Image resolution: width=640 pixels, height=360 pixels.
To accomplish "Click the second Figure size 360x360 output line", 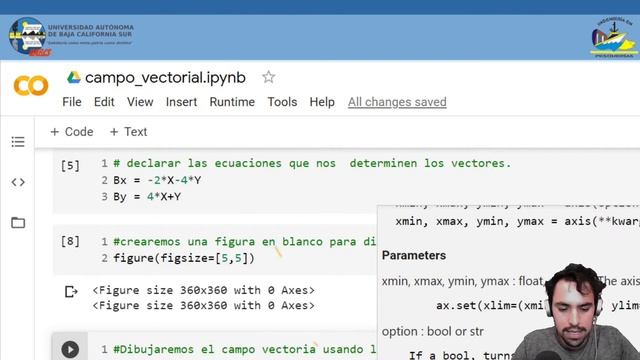I will [x=204, y=305].
